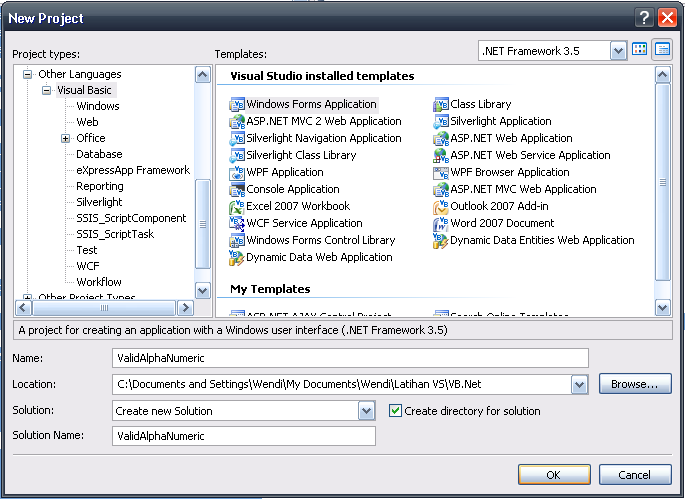685x499 pixels.
Task: Click templates list scroll down arrow
Action: pyautogui.click(x=663, y=308)
